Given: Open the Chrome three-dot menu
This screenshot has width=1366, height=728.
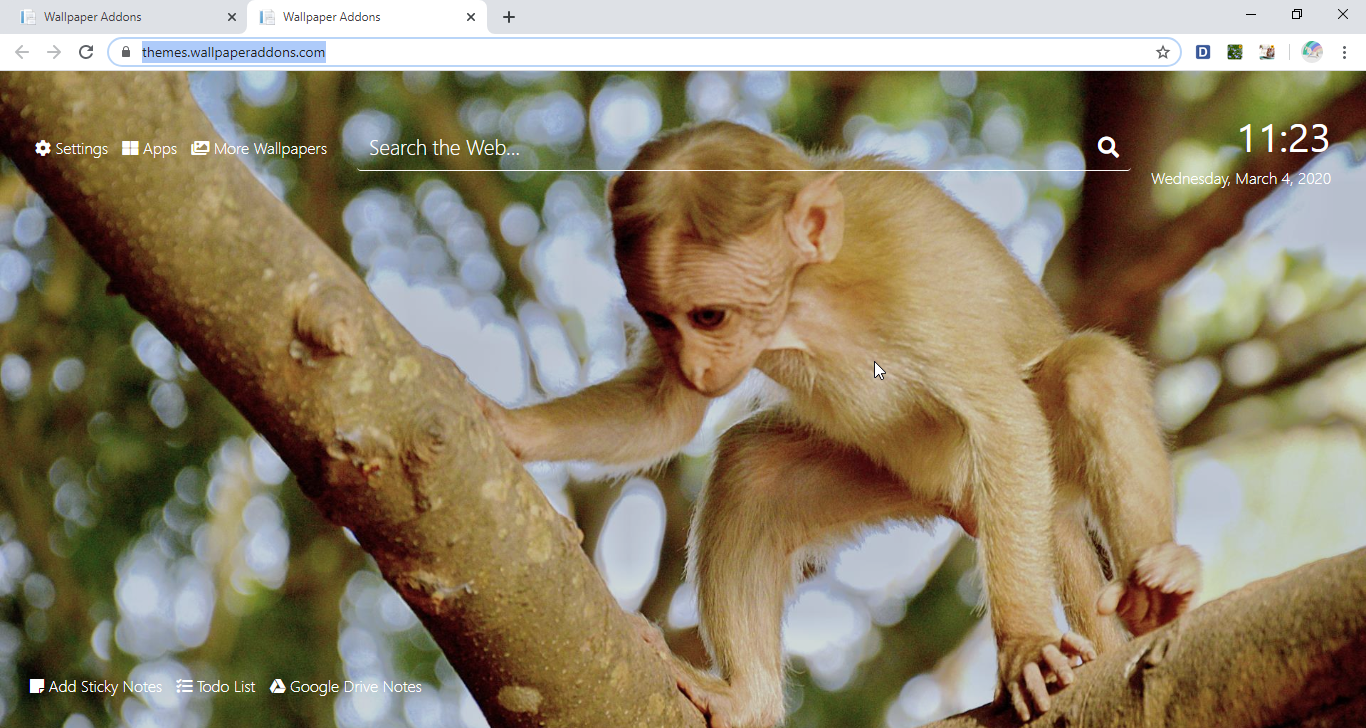Looking at the screenshot, I should click(x=1345, y=52).
